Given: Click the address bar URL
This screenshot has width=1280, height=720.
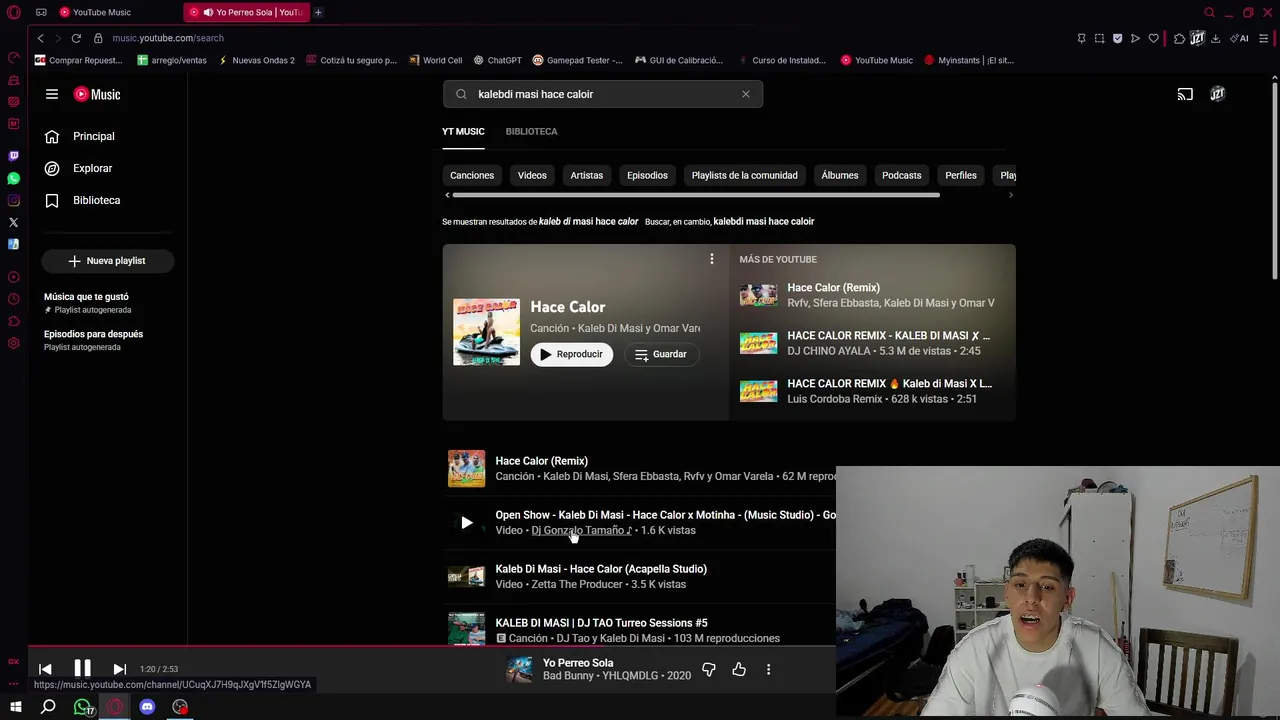Looking at the screenshot, I should point(168,38).
